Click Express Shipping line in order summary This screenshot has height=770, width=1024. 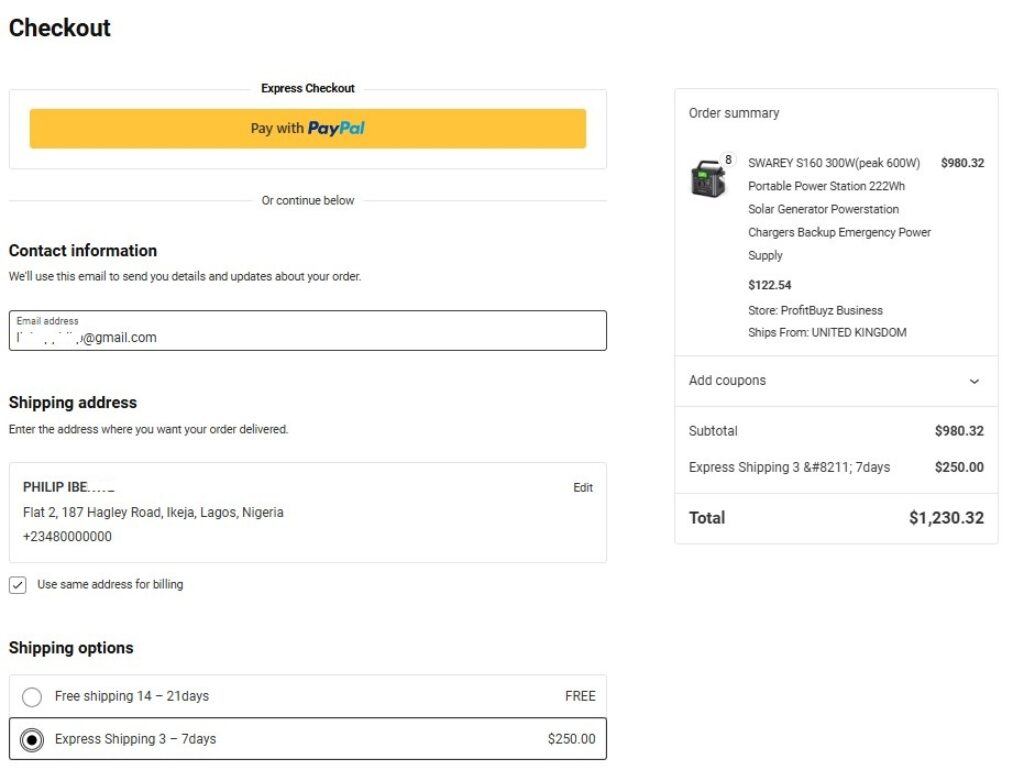[x=789, y=467]
